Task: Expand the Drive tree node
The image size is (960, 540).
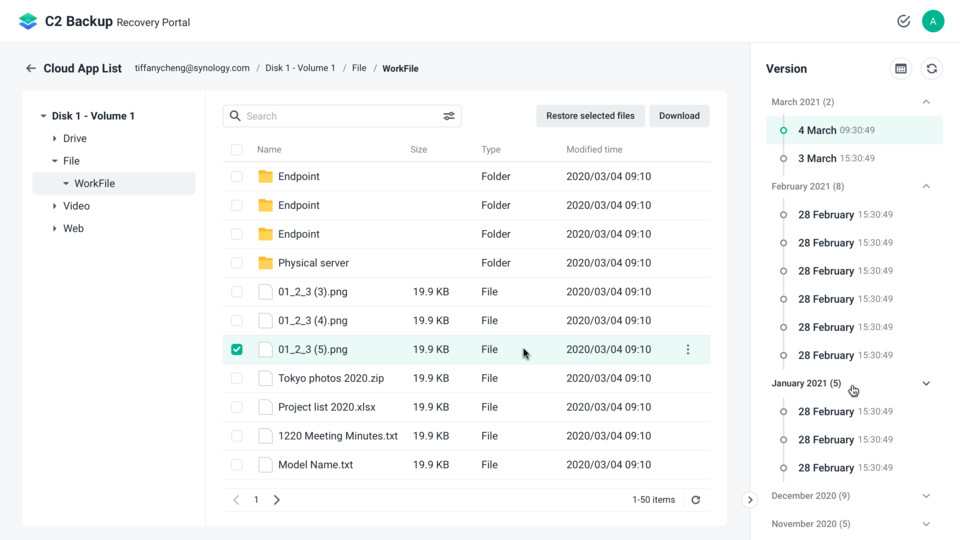Action: [x=54, y=138]
